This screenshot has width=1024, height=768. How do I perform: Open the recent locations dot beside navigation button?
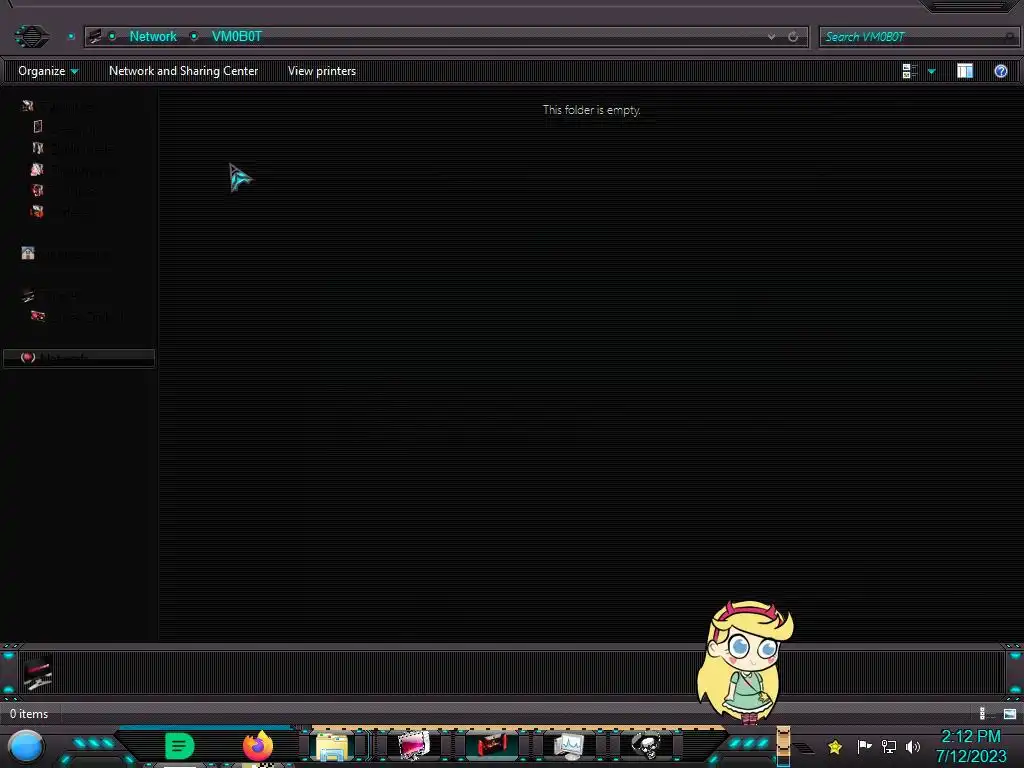tap(71, 37)
